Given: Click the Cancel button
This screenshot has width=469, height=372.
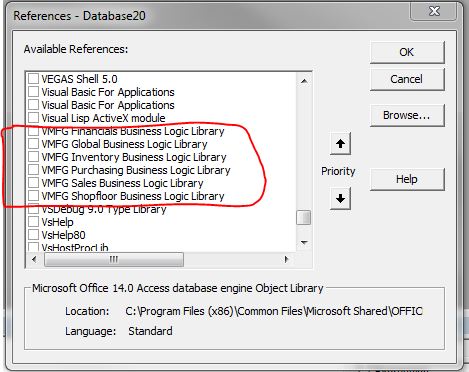Looking at the screenshot, I should pos(407,79).
